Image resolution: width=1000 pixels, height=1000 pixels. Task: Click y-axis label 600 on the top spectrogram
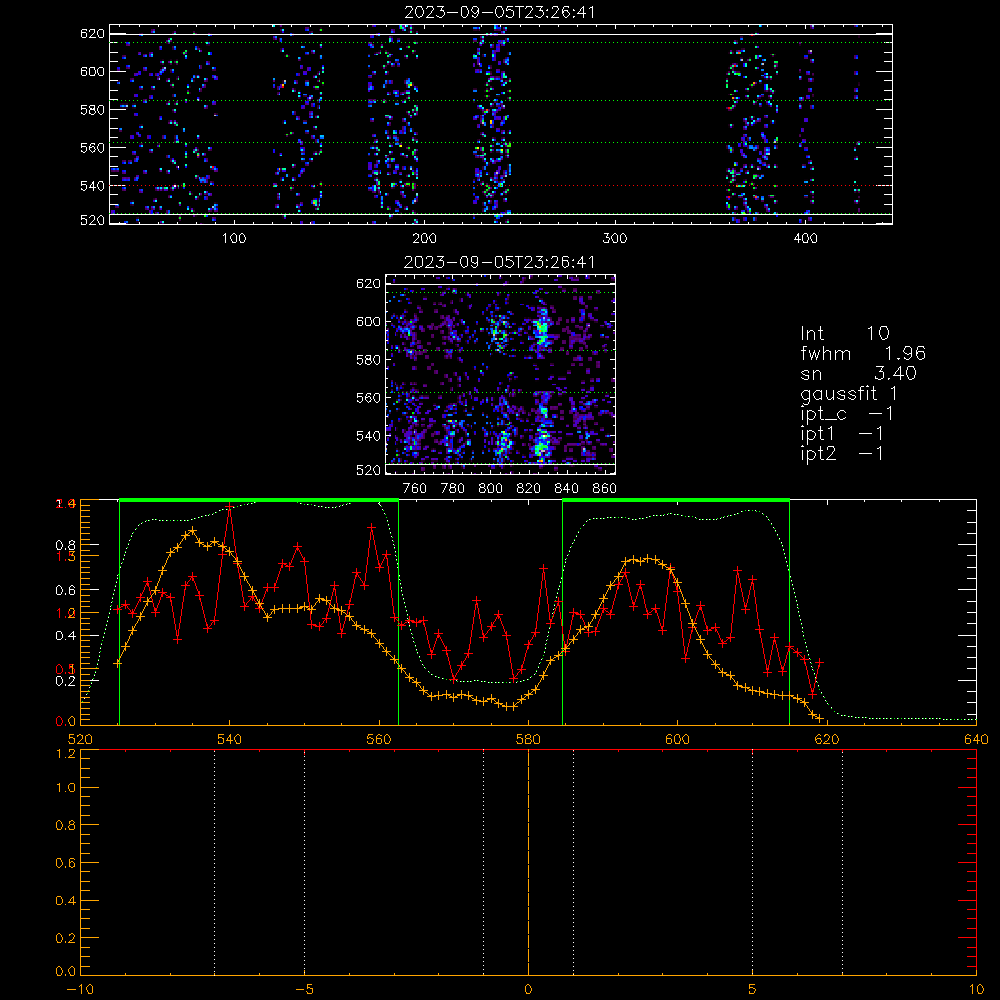click(92, 71)
